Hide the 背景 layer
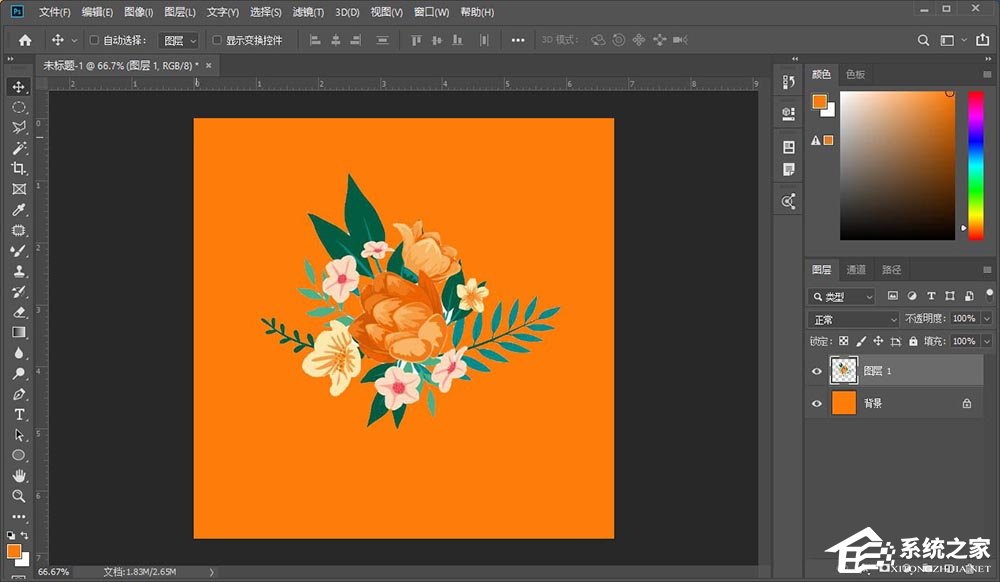The height and width of the screenshot is (582, 1000). (816, 403)
